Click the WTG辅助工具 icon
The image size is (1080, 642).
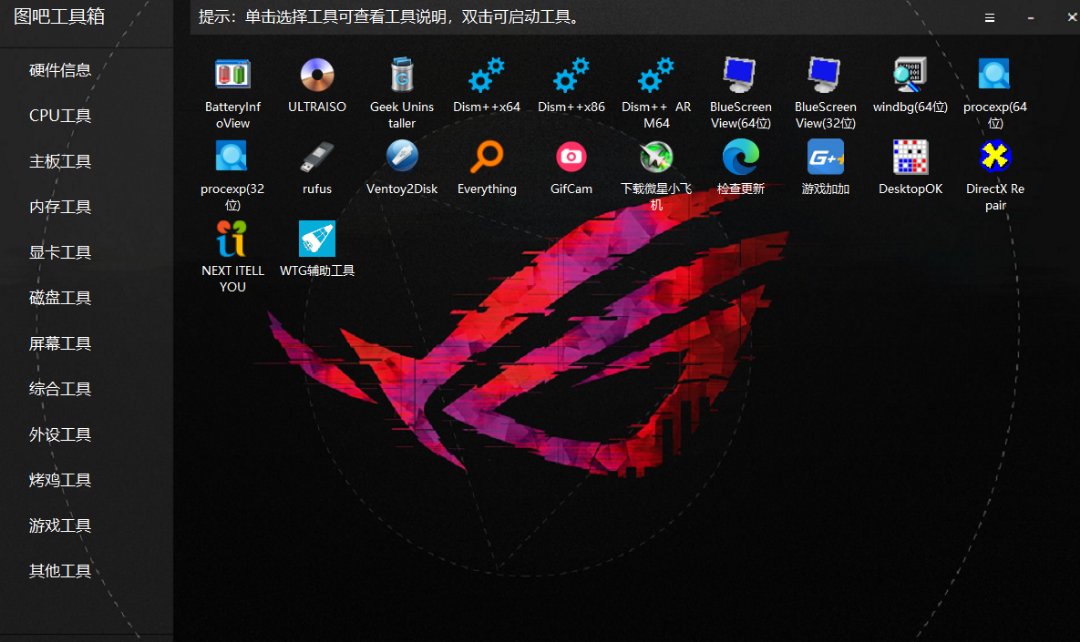(x=317, y=239)
